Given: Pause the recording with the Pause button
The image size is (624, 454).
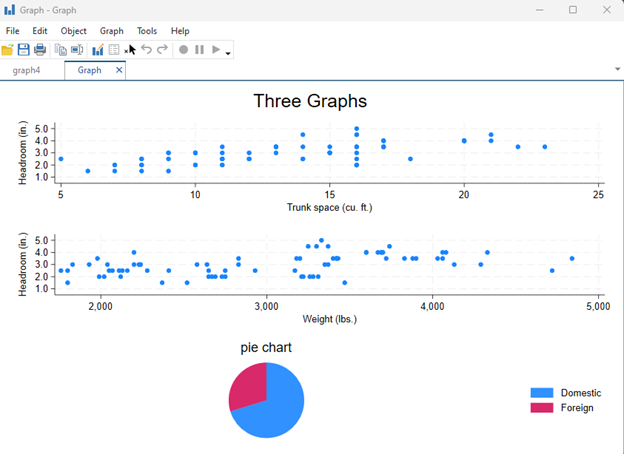Looking at the screenshot, I should point(199,50).
